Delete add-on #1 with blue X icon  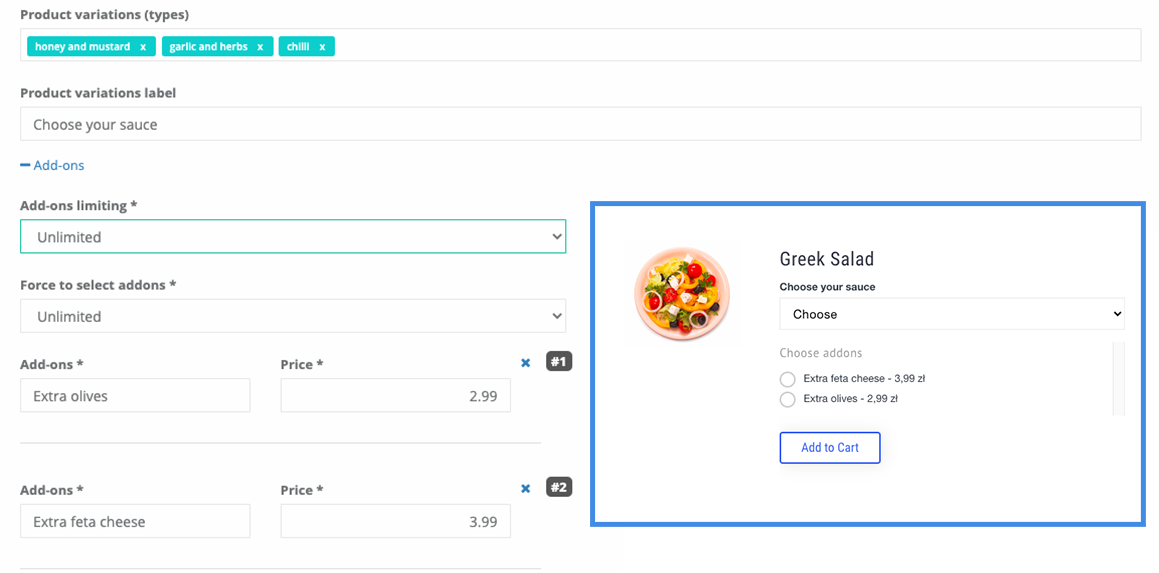(x=526, y=363)
